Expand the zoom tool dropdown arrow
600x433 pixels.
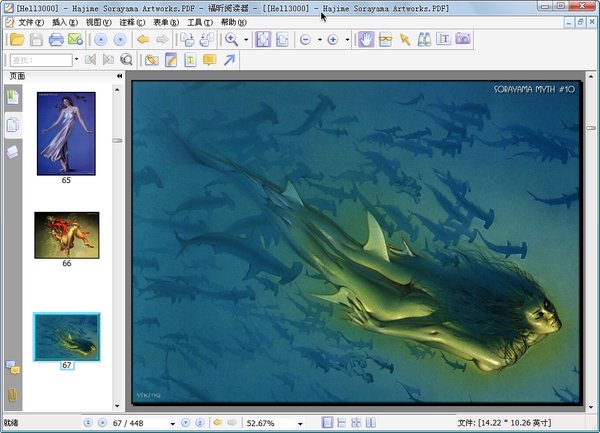point(246,40)
